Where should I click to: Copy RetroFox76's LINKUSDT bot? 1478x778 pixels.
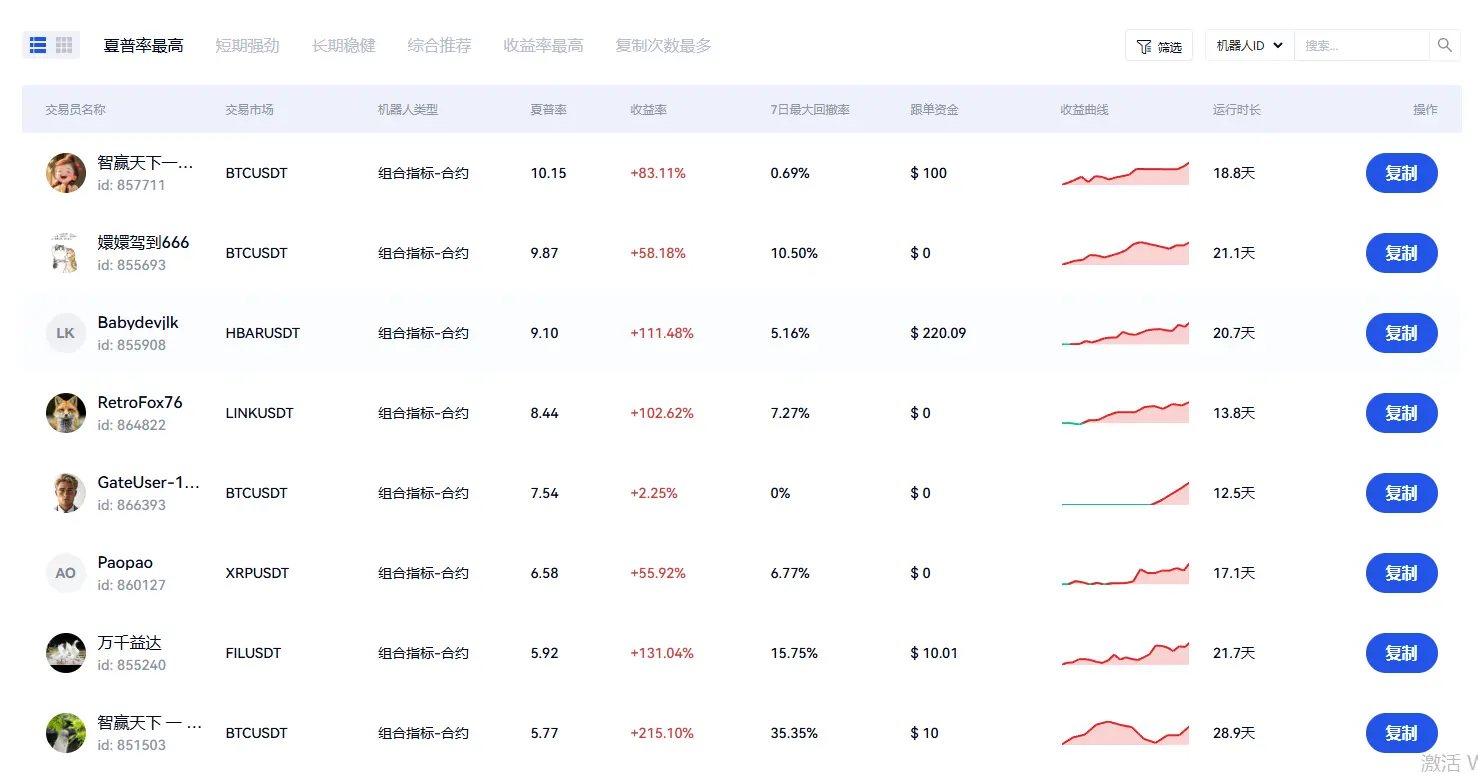[x=1402, y=413]
